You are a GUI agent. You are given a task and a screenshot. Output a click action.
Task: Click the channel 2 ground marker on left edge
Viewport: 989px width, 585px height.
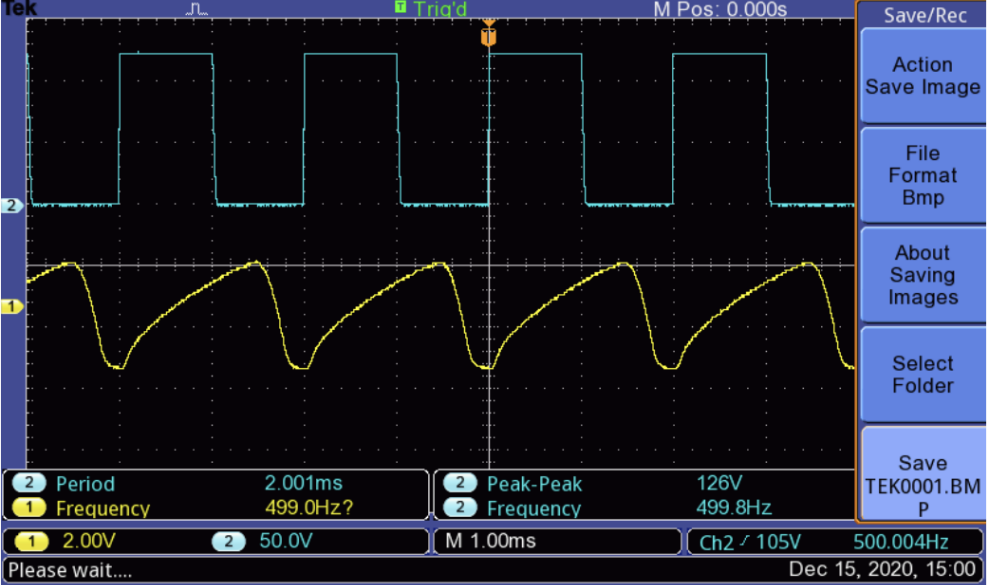tap(12, 205)
